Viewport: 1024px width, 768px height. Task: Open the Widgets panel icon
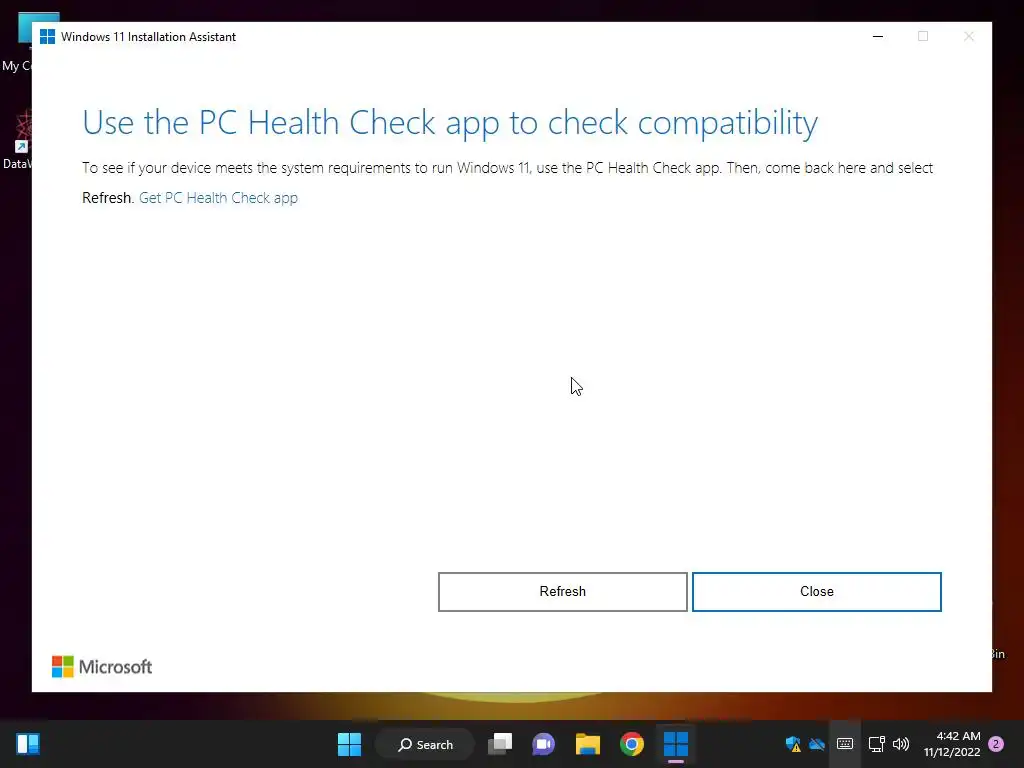tap(28, 744)
